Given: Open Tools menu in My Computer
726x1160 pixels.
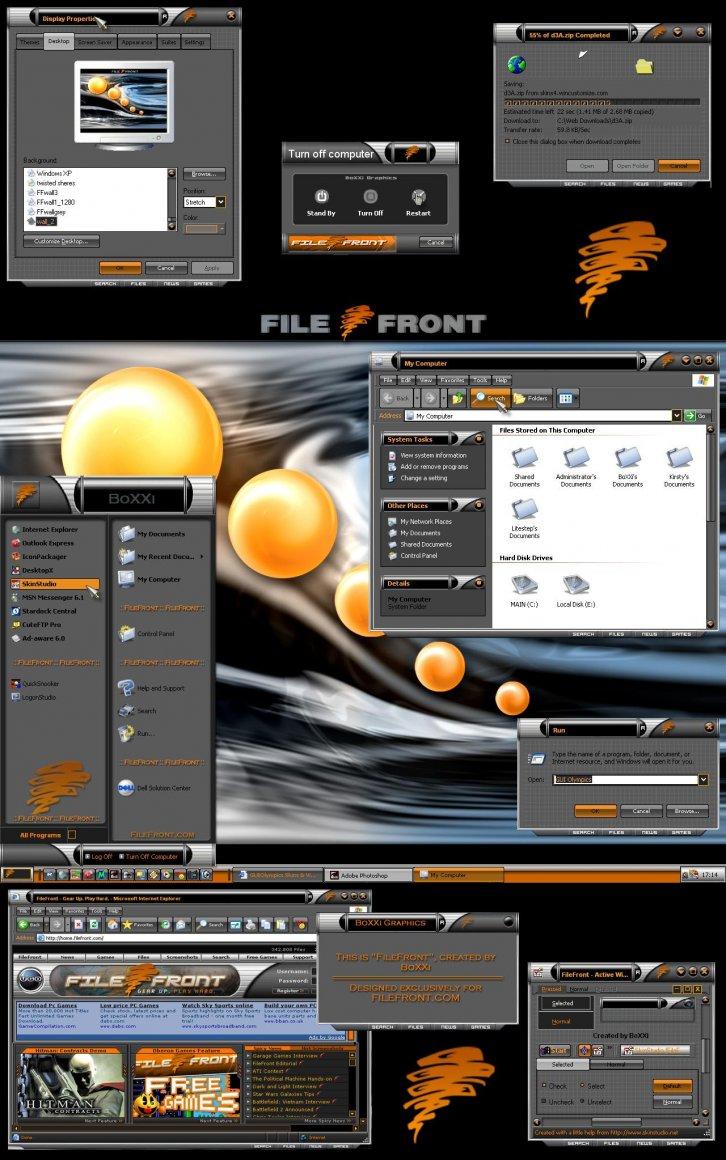Looking at the screenshot, I should (480, 380).
